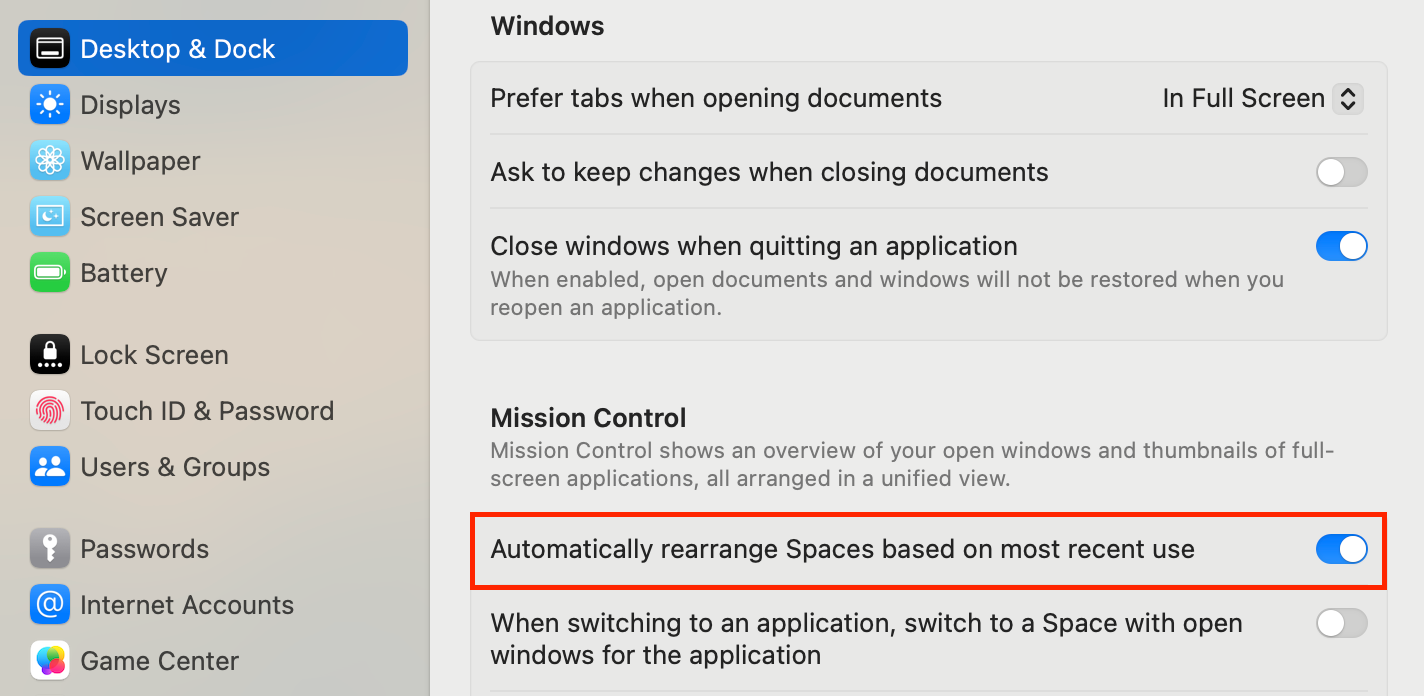Select Internet Accounts in sidebar
This screenshot has width=1424, height=696.
(x=213, y=604)
